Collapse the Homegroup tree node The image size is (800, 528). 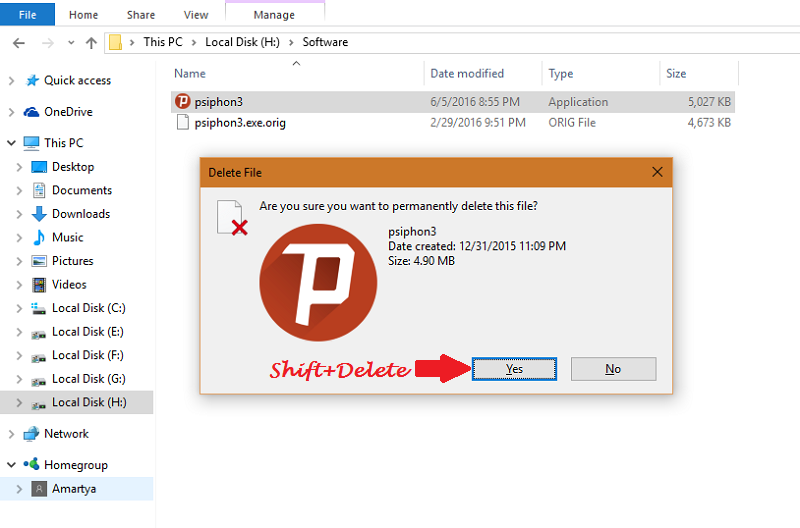point(11,465)
